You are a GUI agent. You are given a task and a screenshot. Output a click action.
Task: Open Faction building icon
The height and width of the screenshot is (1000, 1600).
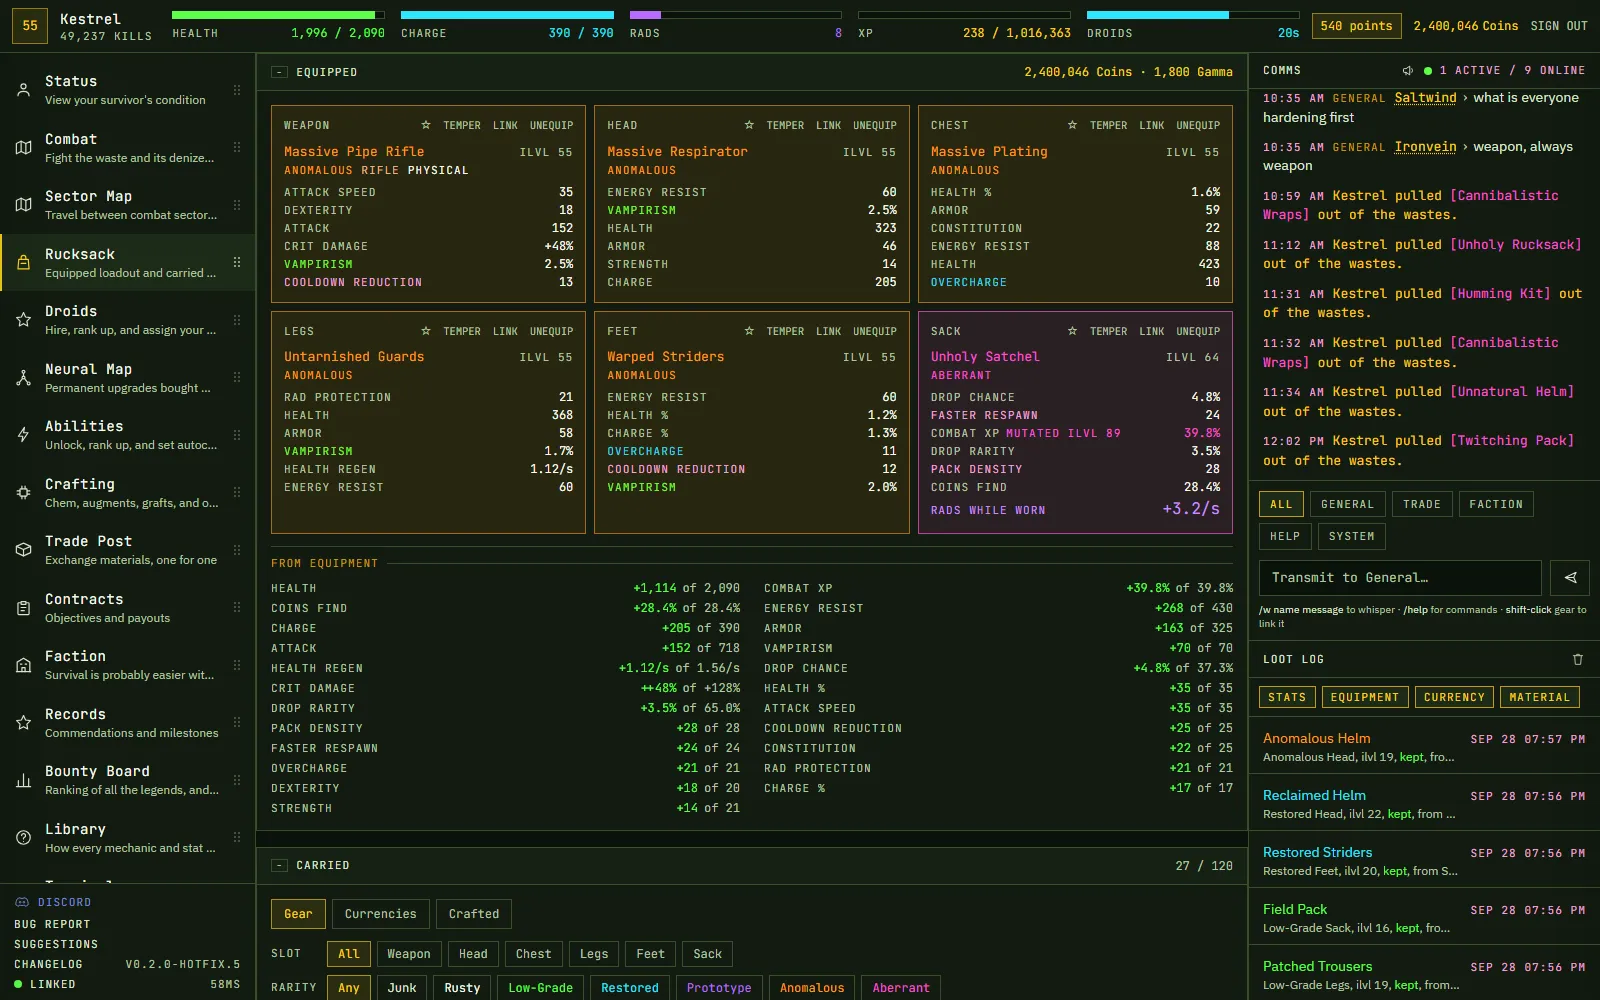23,665
